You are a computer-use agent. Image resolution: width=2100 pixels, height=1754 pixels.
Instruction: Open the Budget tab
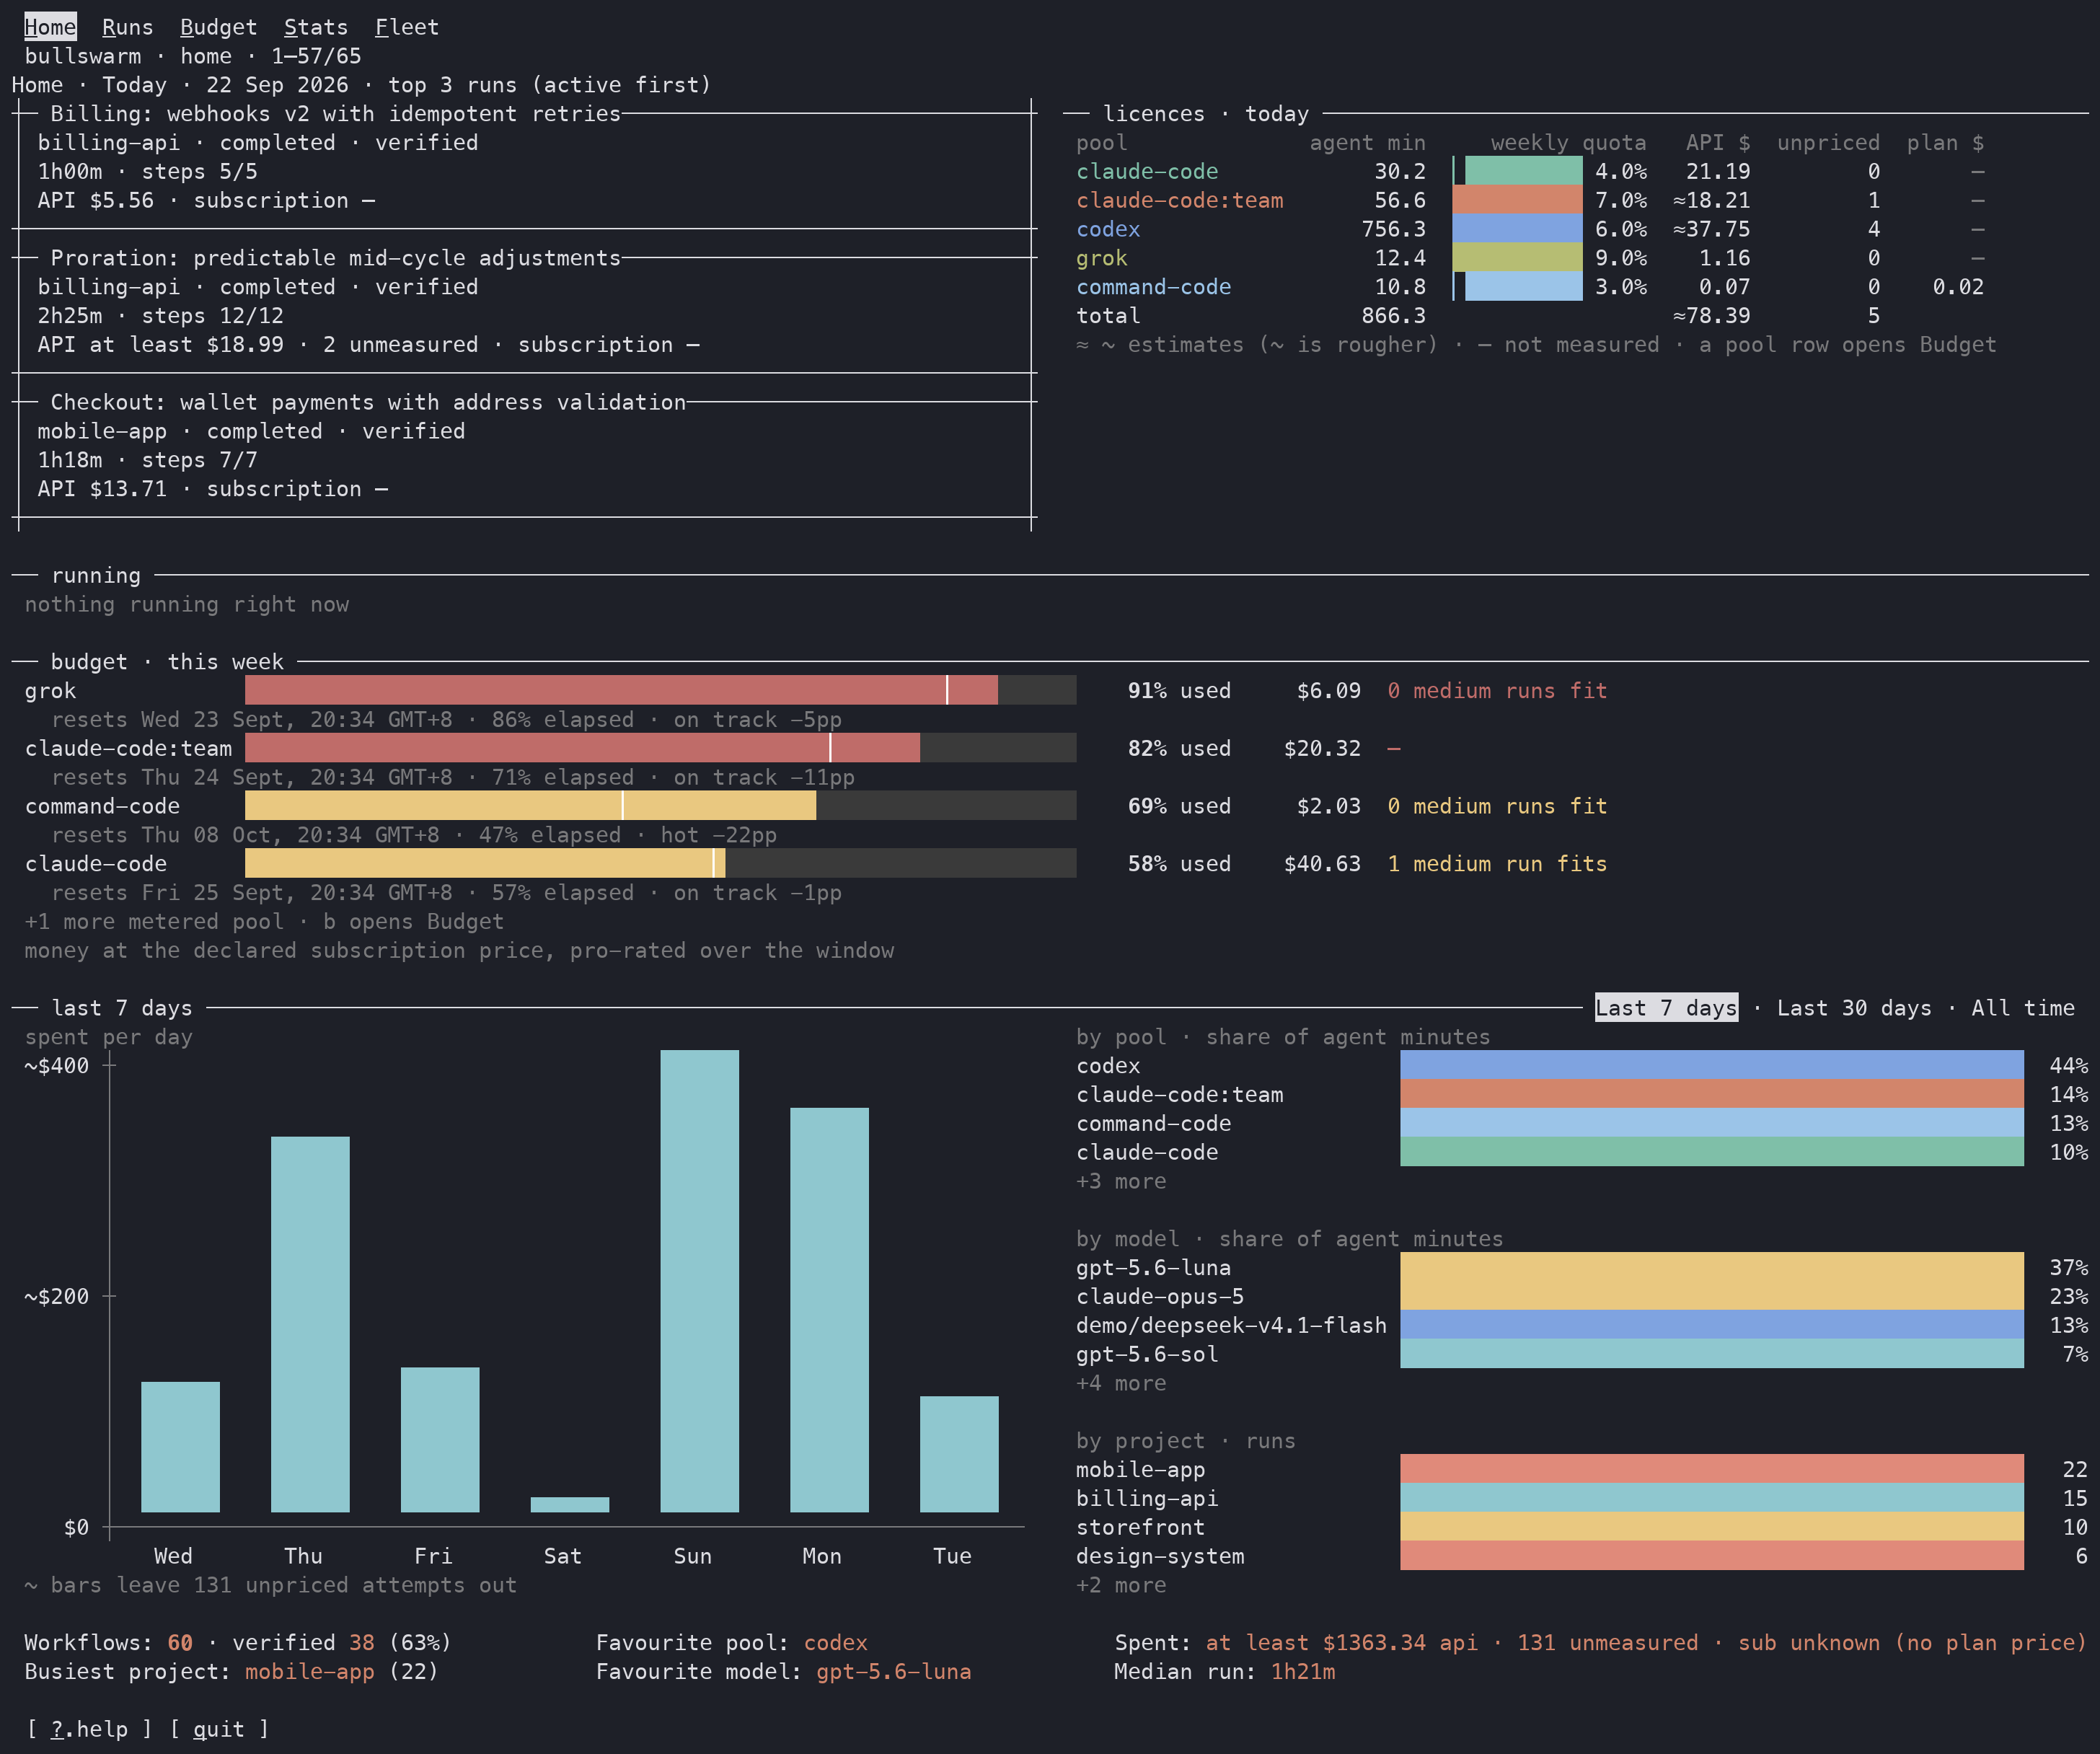coord(218,27)
